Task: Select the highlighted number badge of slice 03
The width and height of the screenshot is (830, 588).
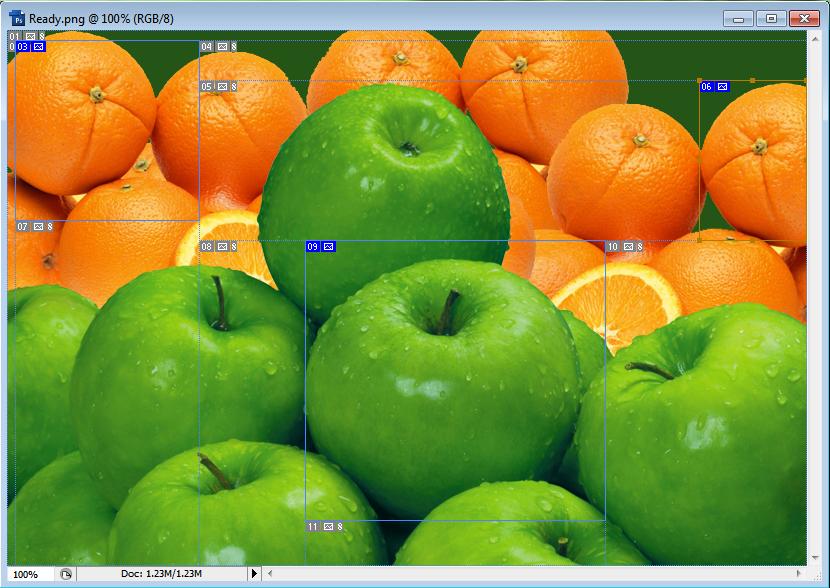Action: click(x=24, y=47)
